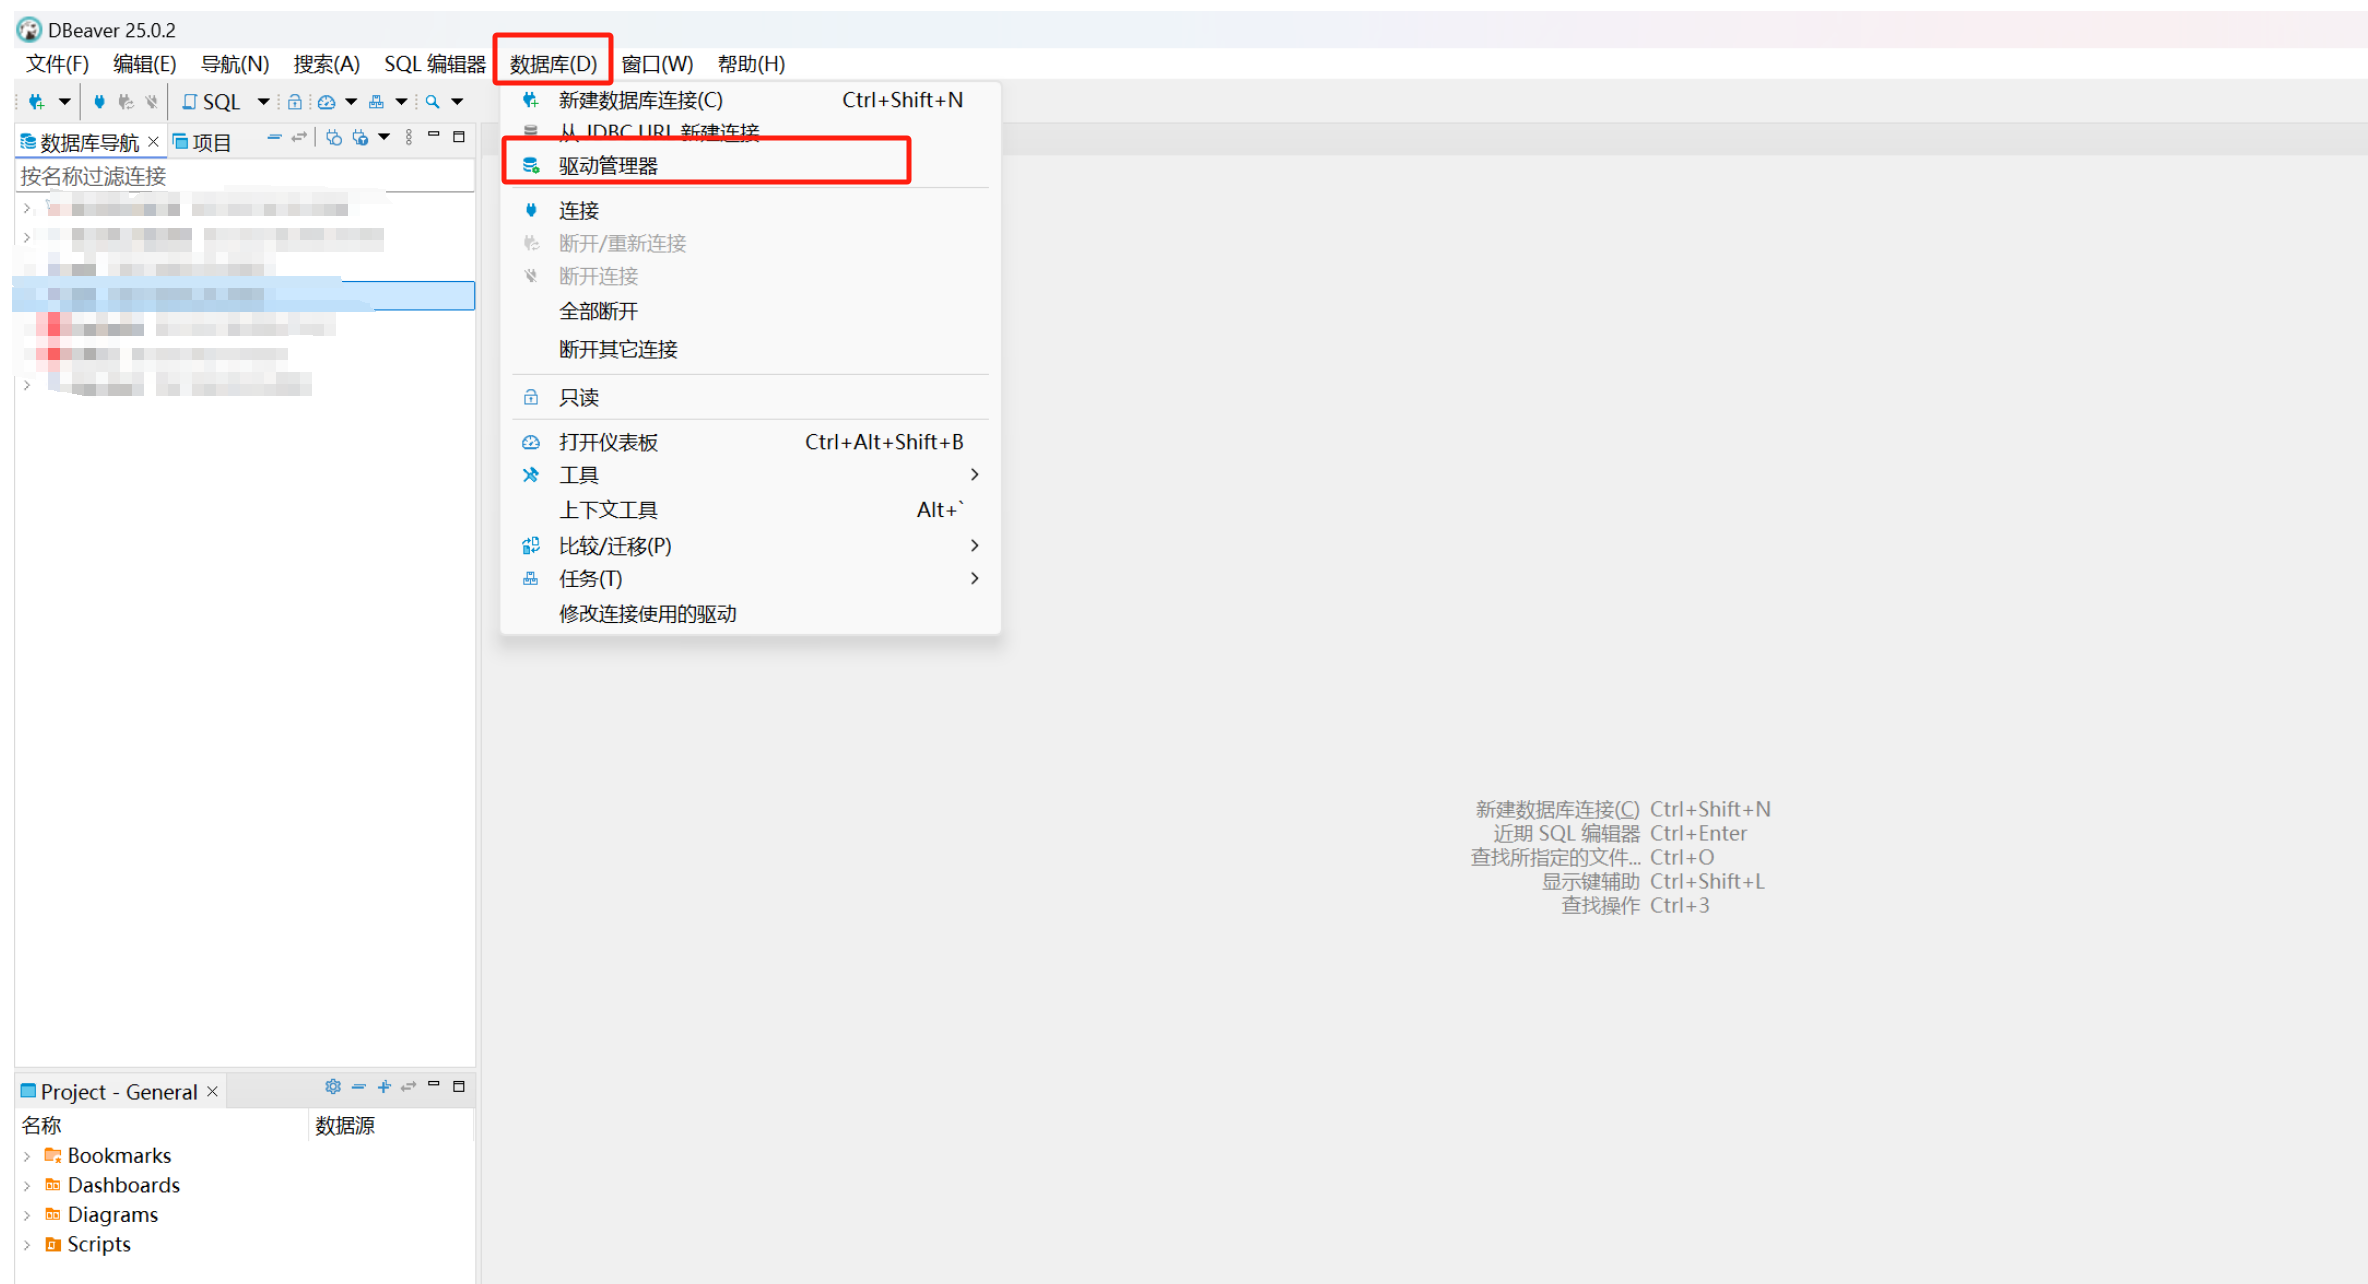The image size is (2368, 1284).
Task: Expand the Scripts folder
Action: (27, 1245)
